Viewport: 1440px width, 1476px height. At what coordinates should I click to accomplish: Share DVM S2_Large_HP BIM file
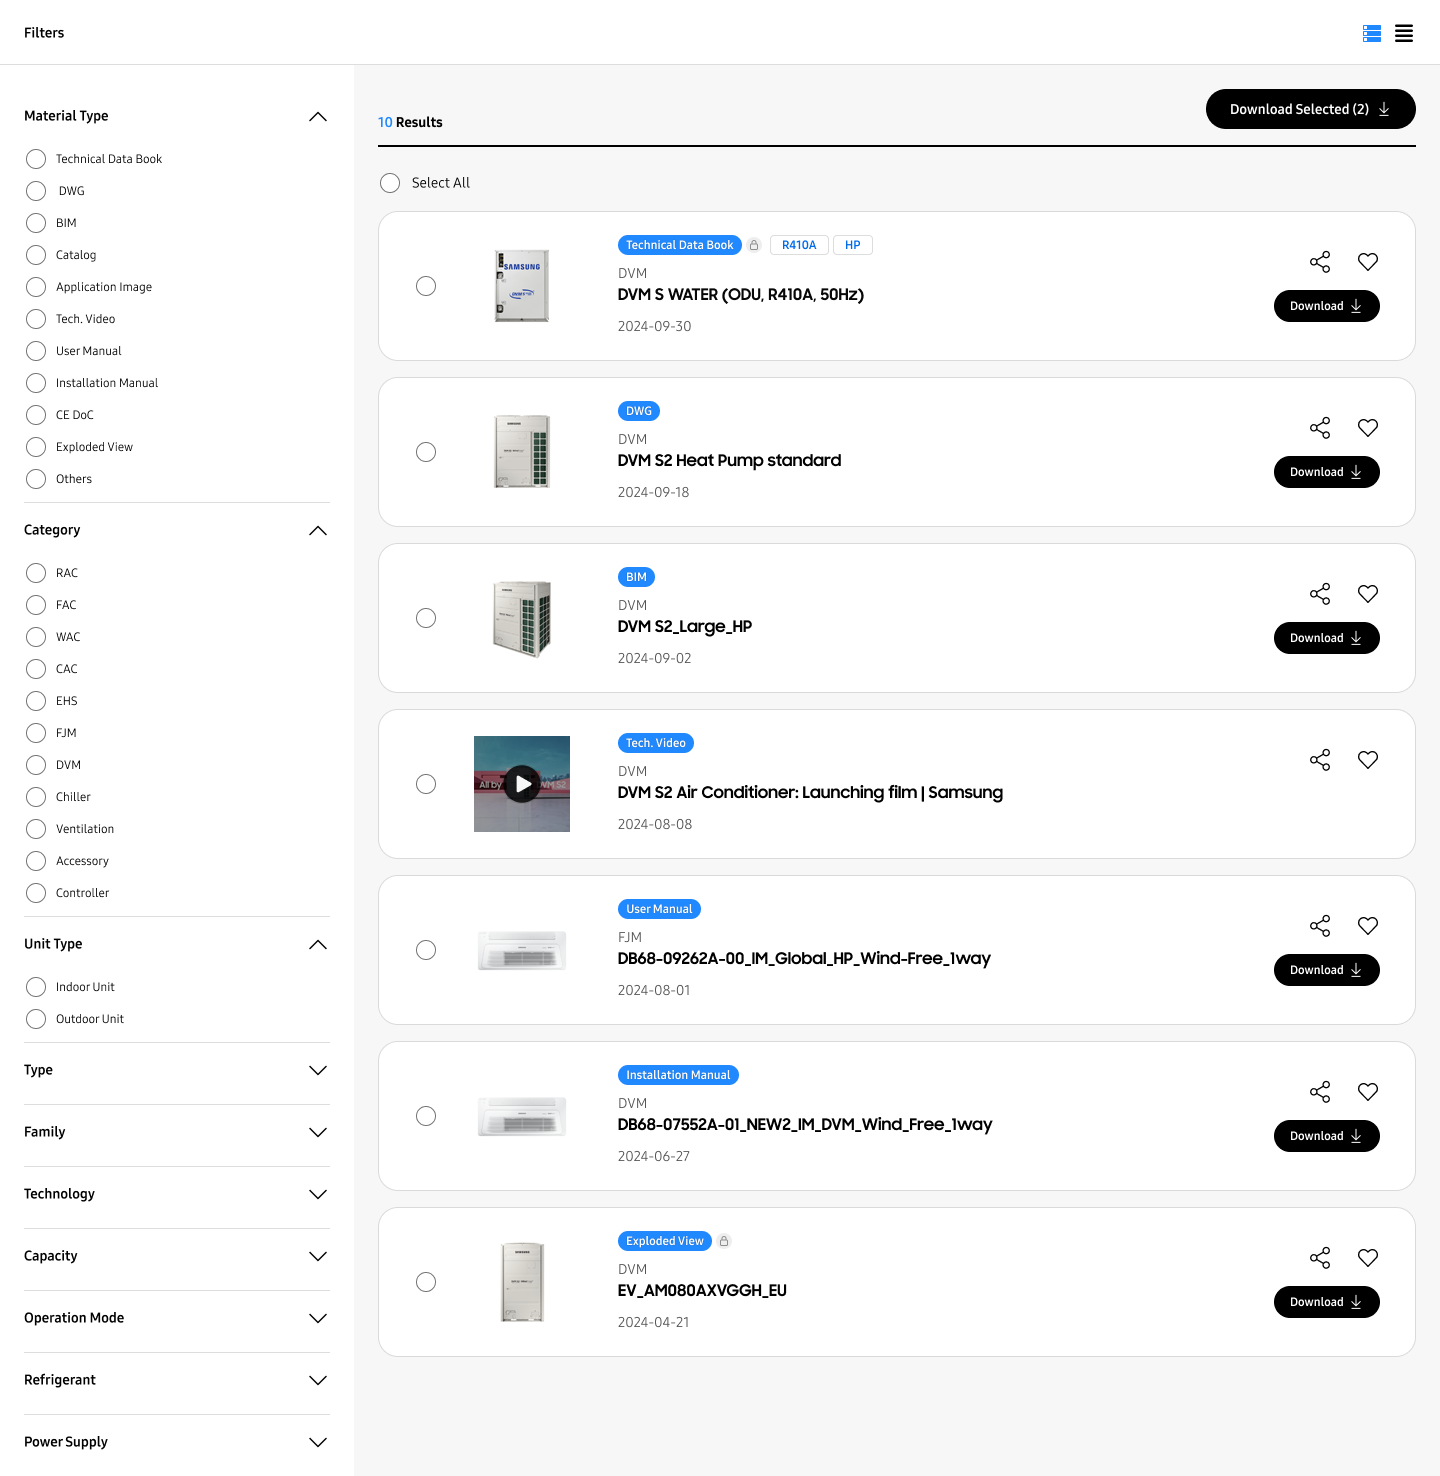coord(1320,594)
